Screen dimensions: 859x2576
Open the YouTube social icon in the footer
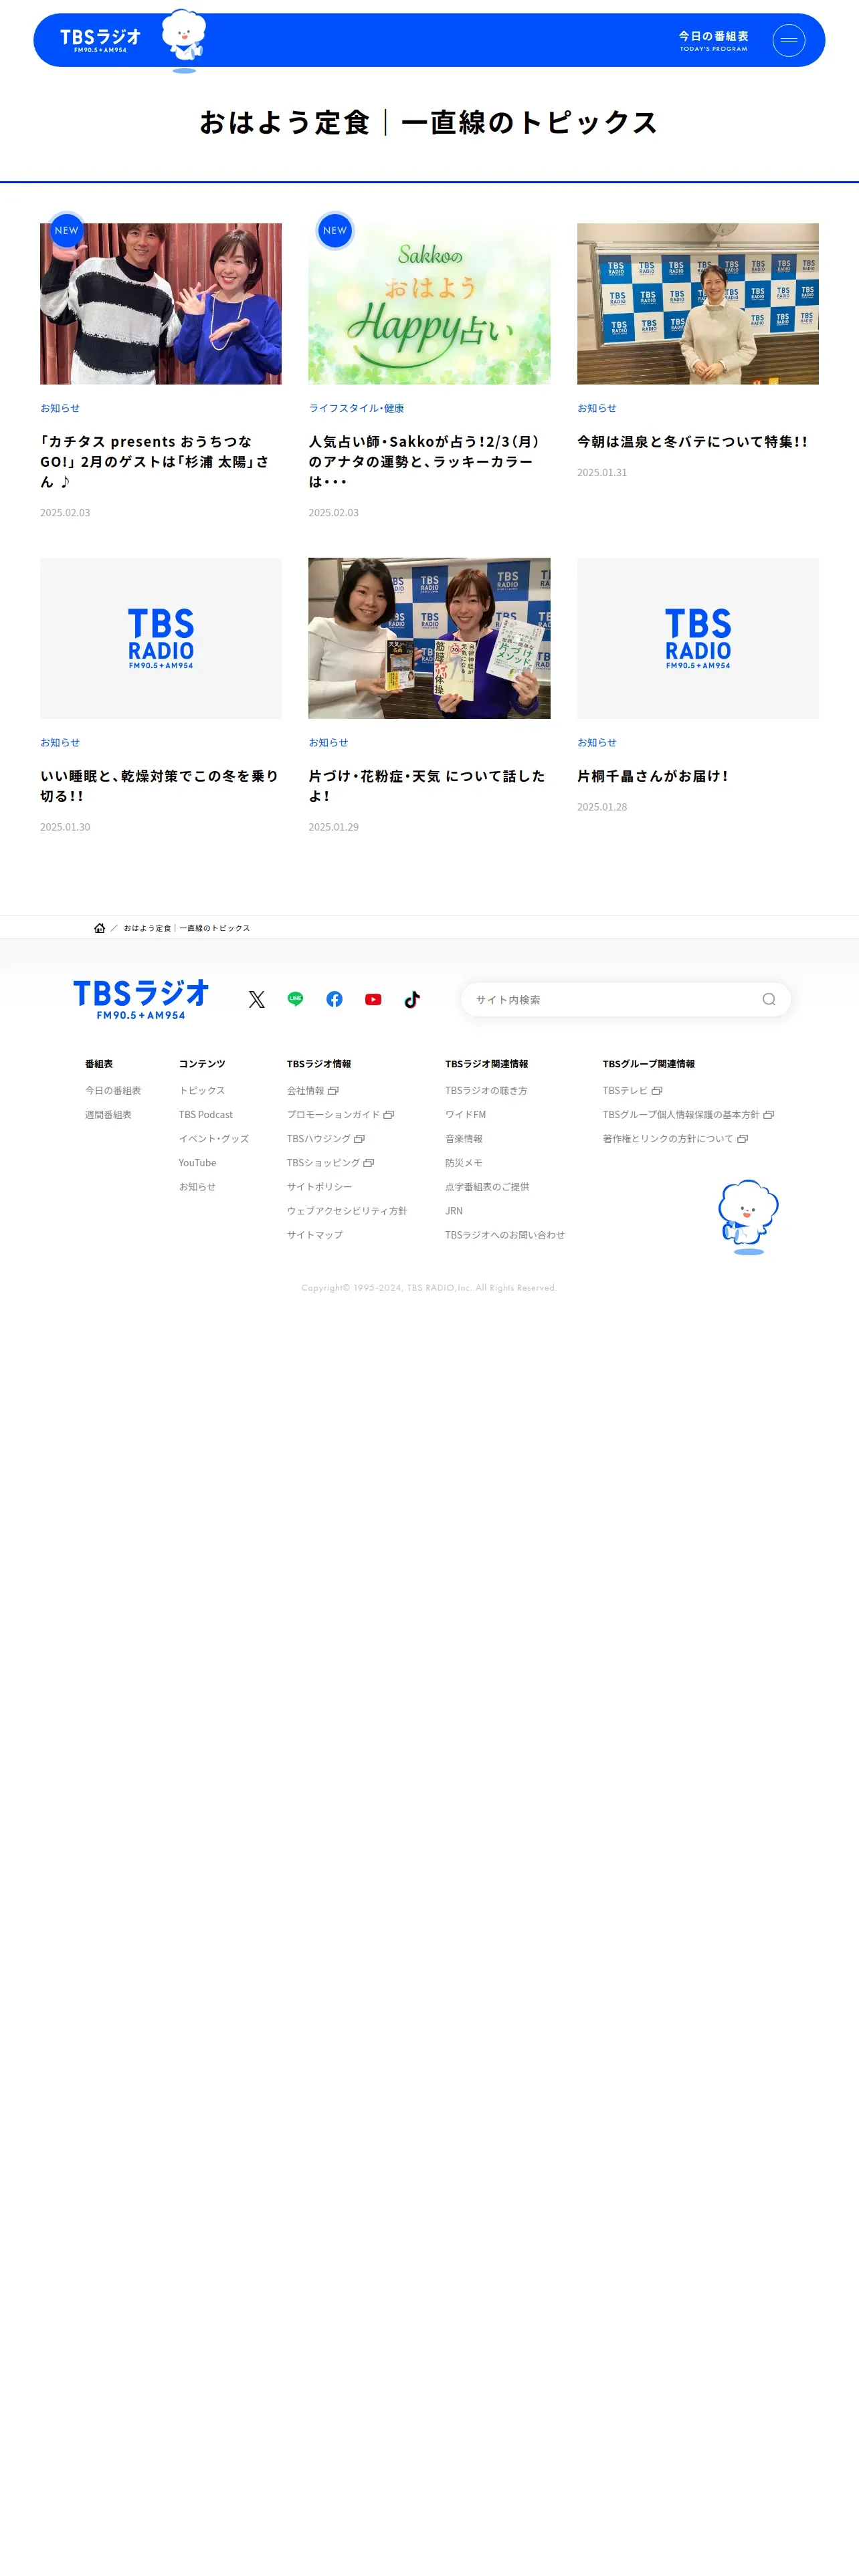(x=373, y=999)
